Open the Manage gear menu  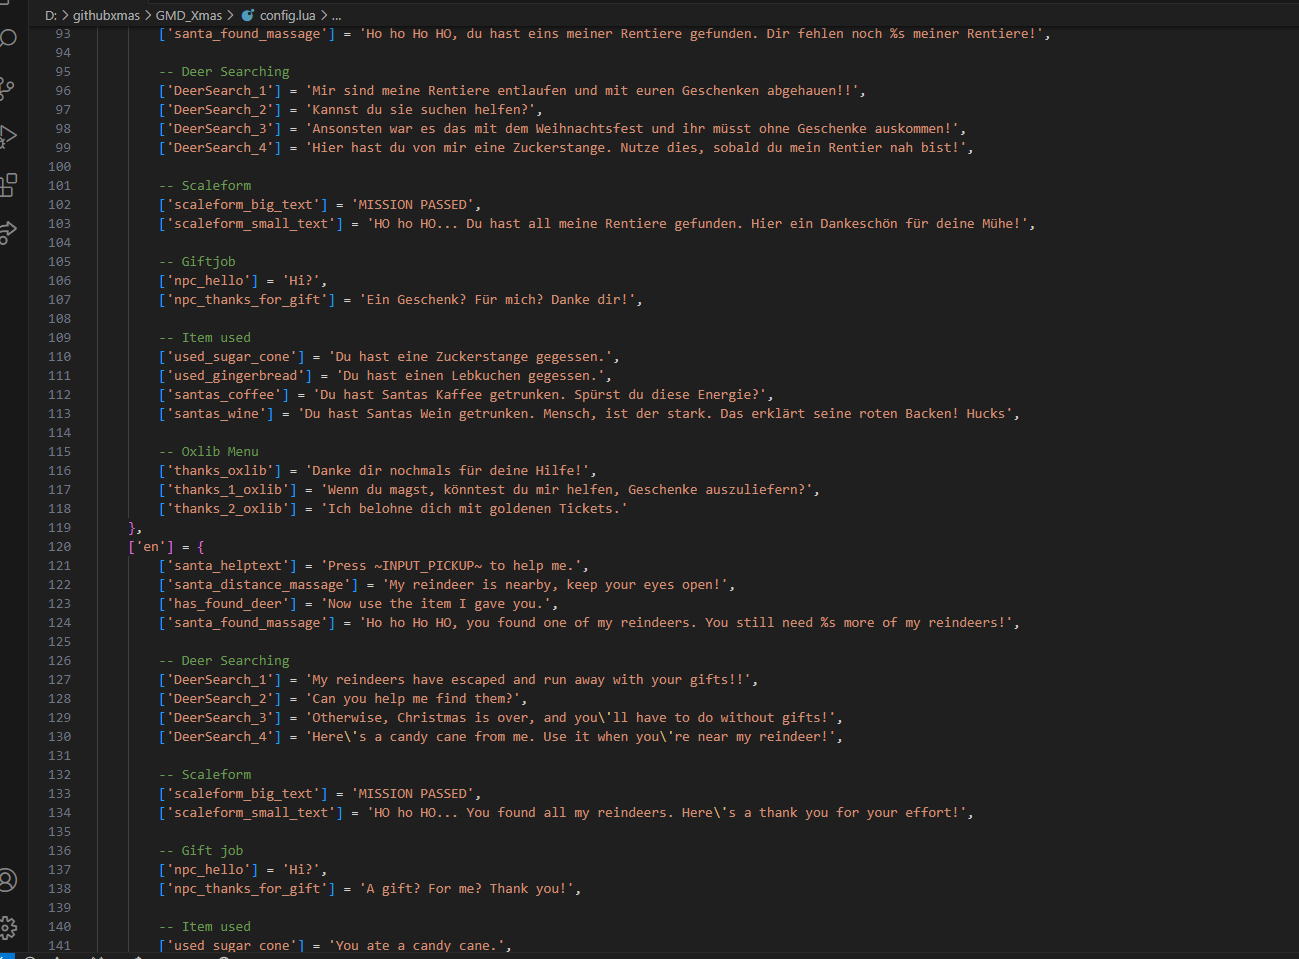8,927
